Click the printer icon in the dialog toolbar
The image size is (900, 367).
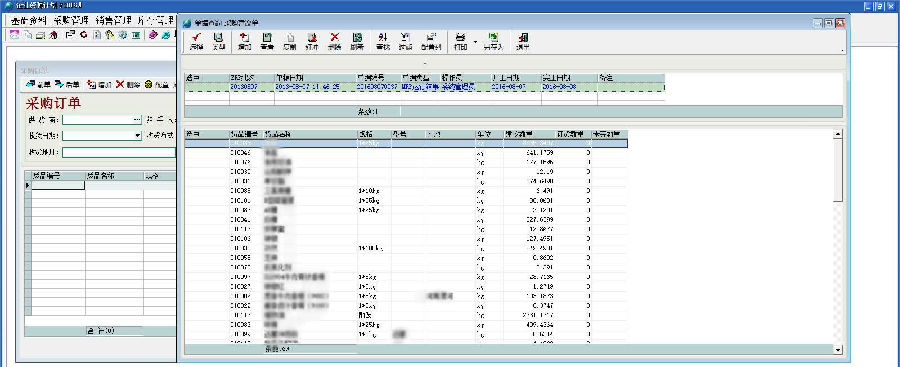[x=460, y=41]
